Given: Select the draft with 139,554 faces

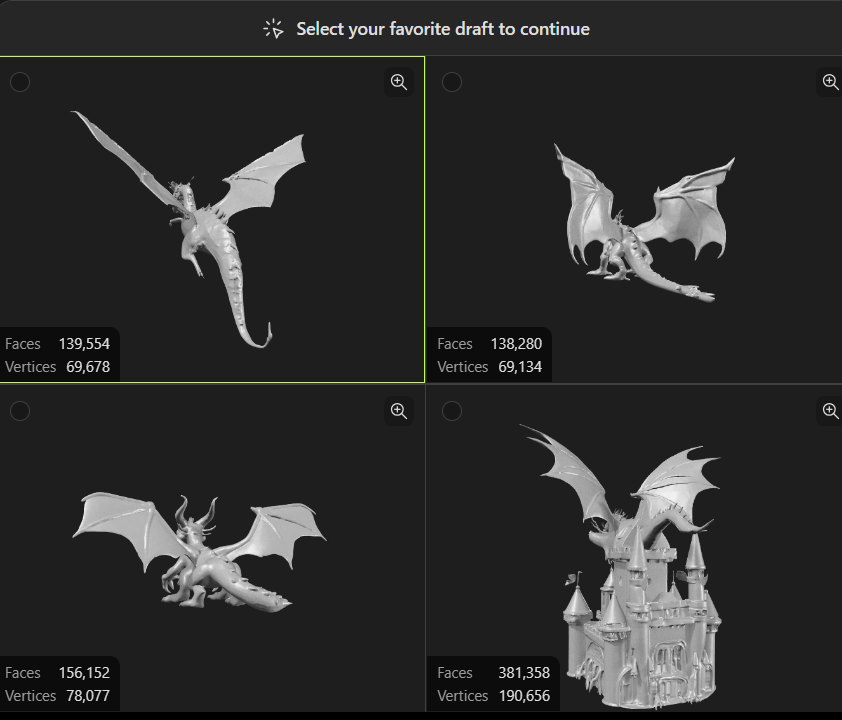Looking at the screenshot, I should (x=20, y=82).
